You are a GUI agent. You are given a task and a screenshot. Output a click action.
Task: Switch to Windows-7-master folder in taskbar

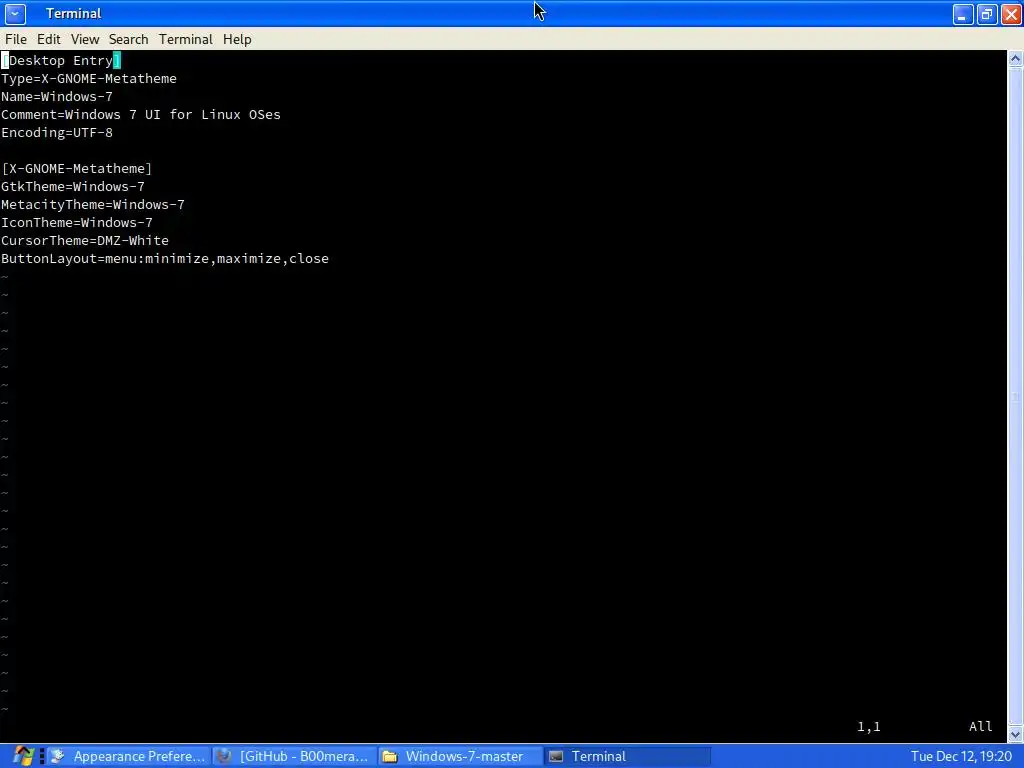[460, 756]
